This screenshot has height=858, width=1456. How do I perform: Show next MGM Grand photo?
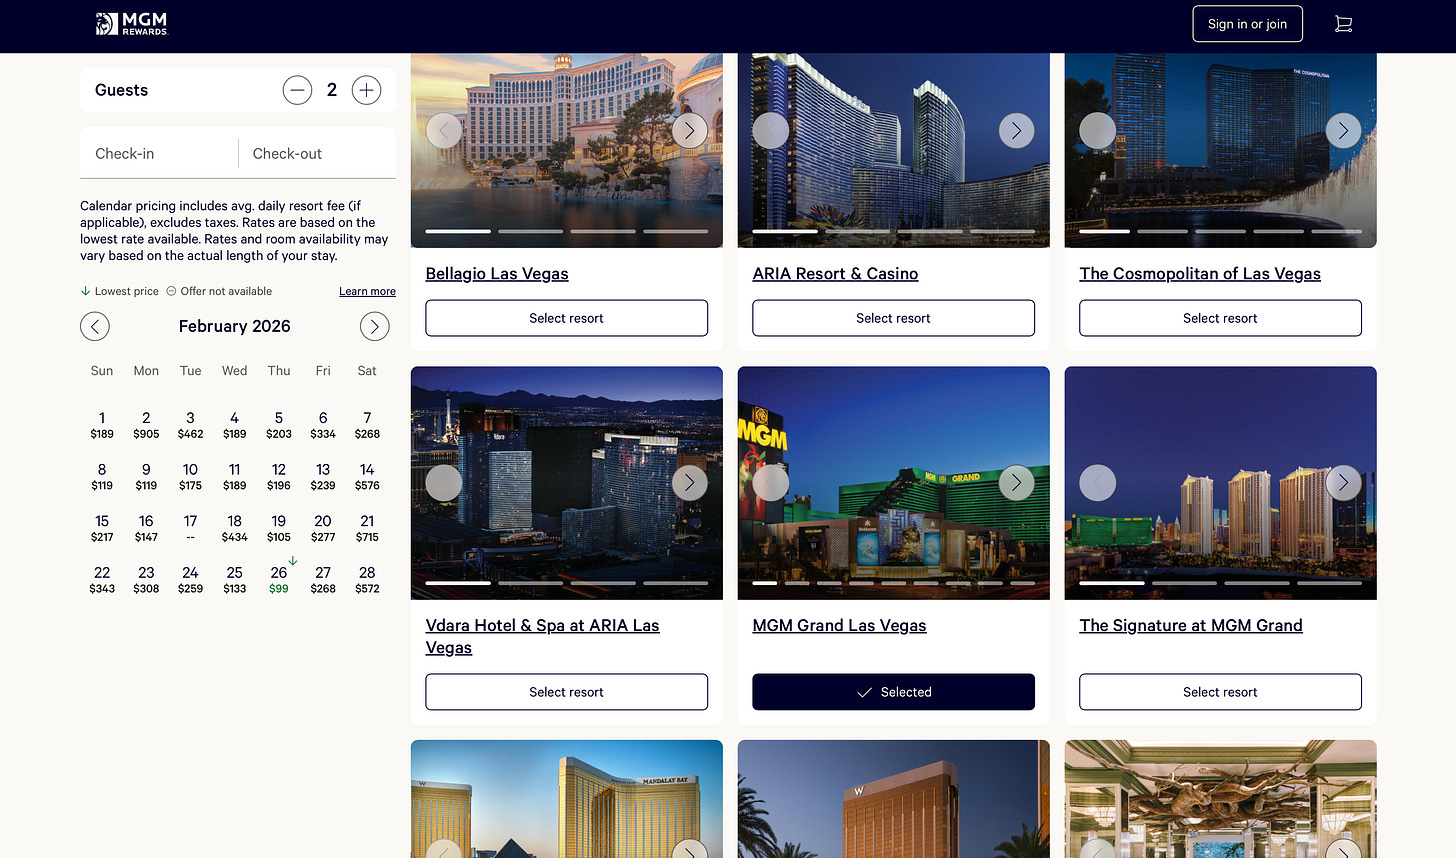click(x=1016, y=483)
